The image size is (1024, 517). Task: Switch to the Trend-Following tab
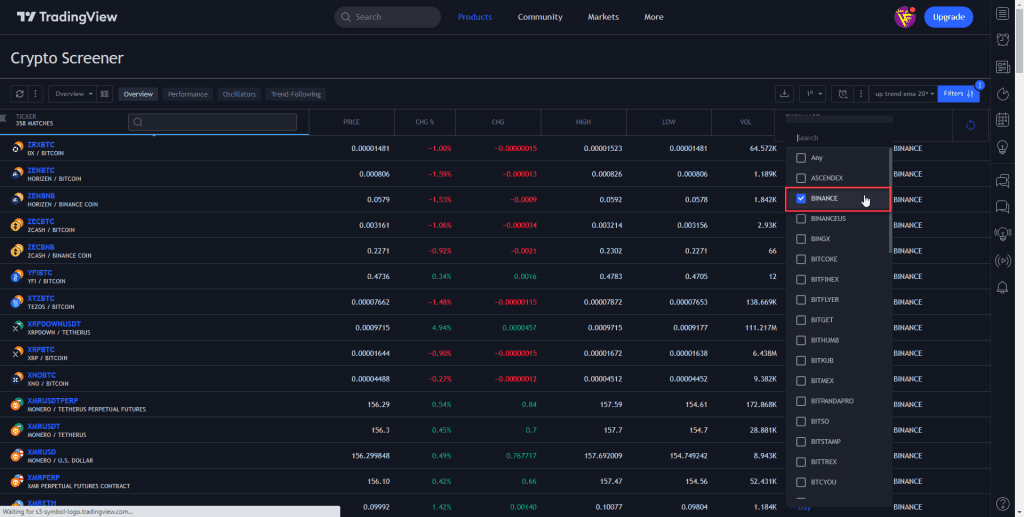coord(296,94)
